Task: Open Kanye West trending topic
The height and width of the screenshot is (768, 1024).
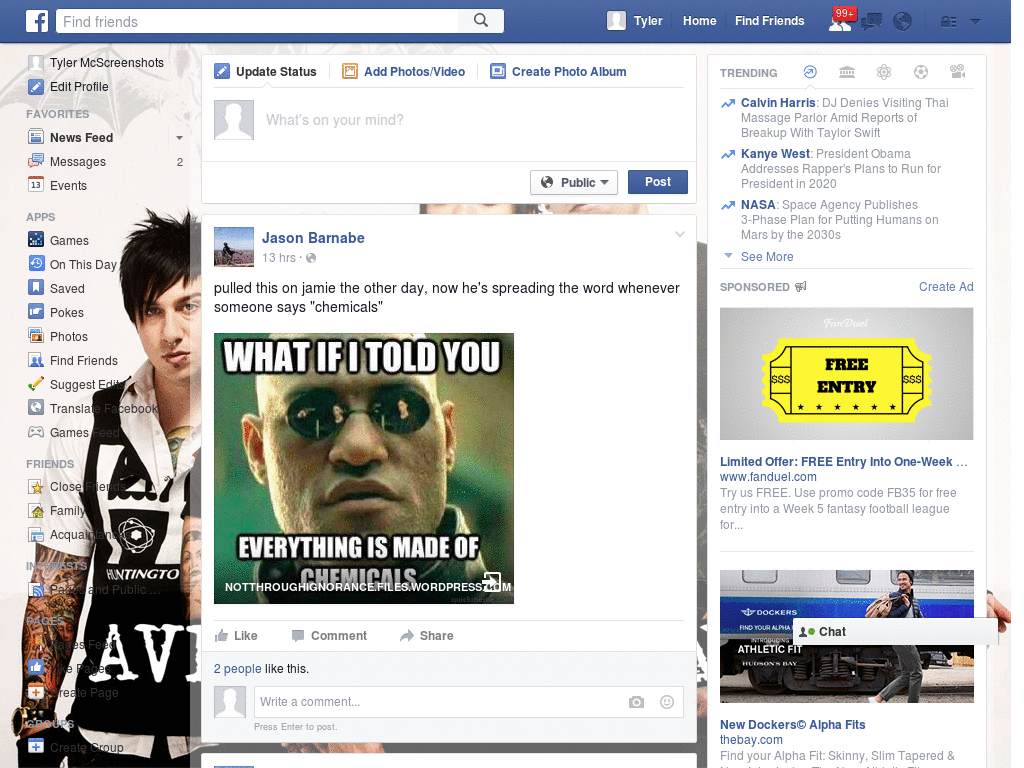Action: 775,153
